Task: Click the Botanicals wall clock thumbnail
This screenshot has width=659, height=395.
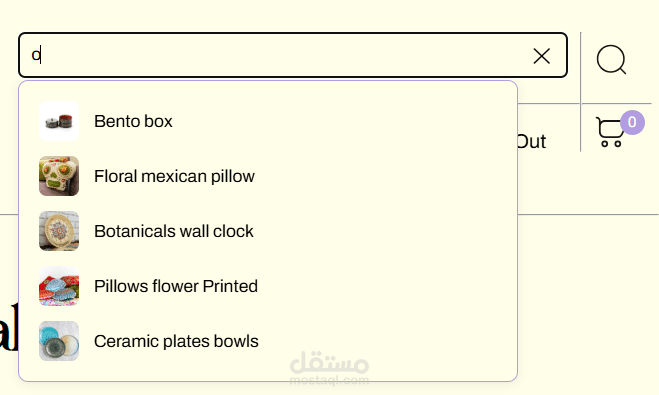Action: click(x=59, y=231)
